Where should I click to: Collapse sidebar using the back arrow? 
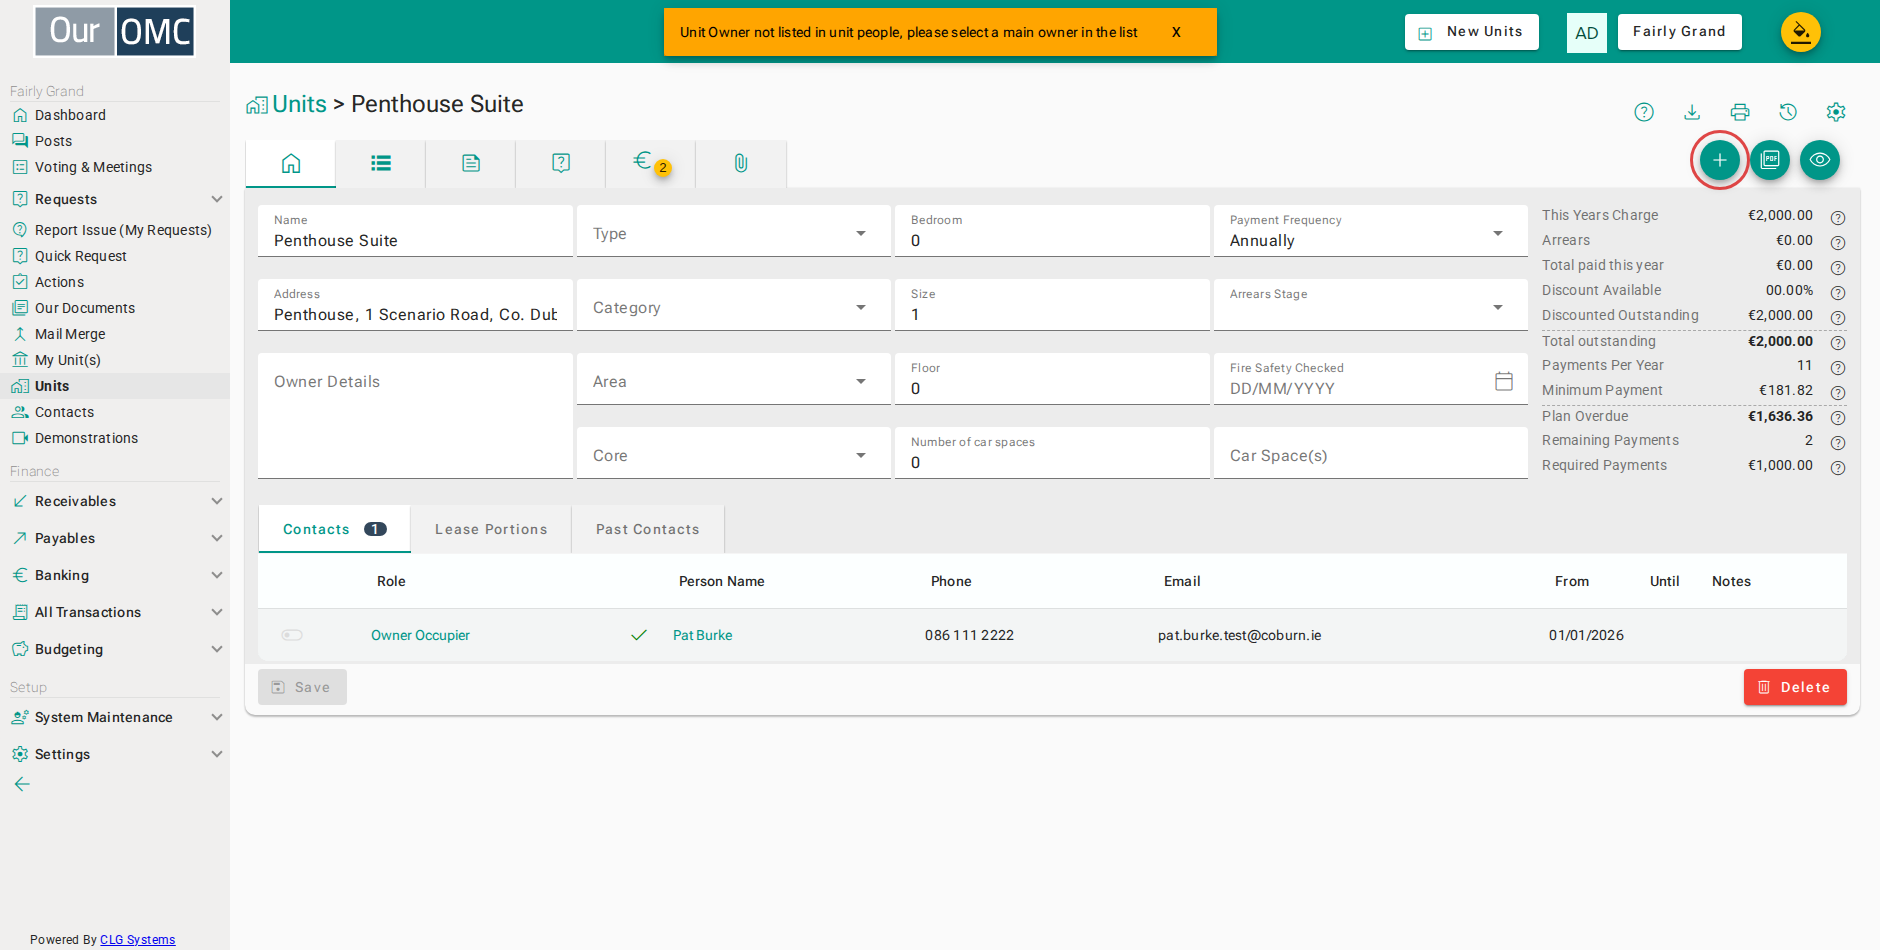click(x=22, y=784)
